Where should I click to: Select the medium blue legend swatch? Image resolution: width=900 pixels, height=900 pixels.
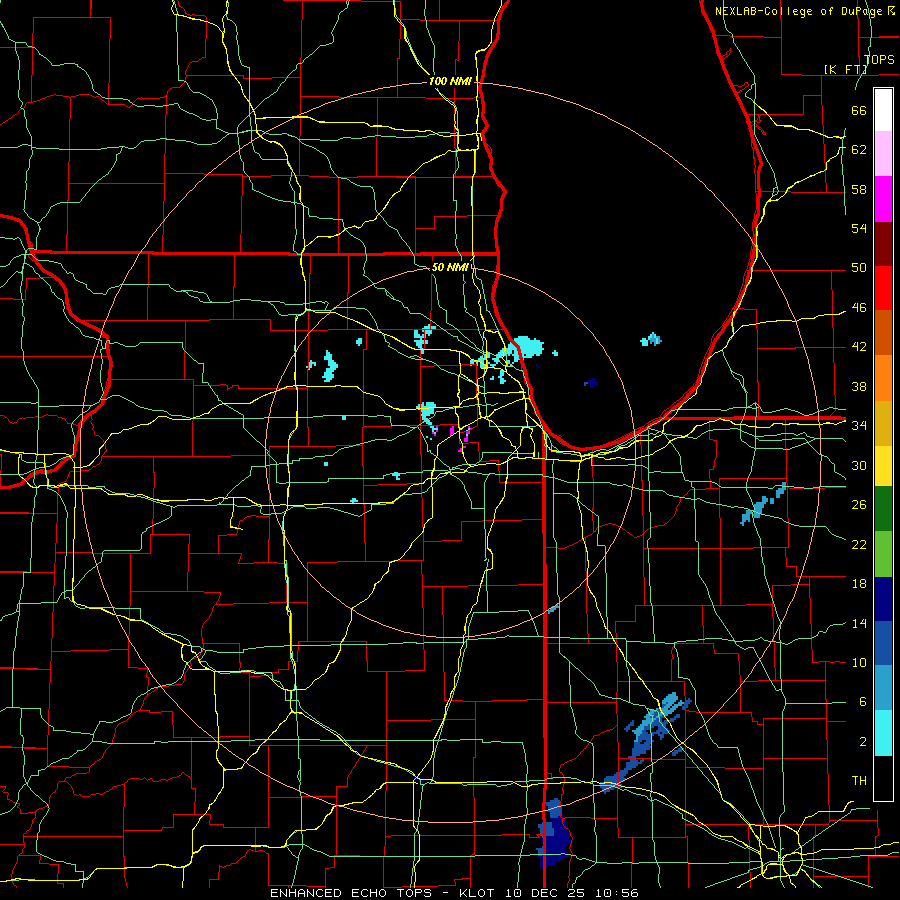pyautogui.click(x=883, y=643)
